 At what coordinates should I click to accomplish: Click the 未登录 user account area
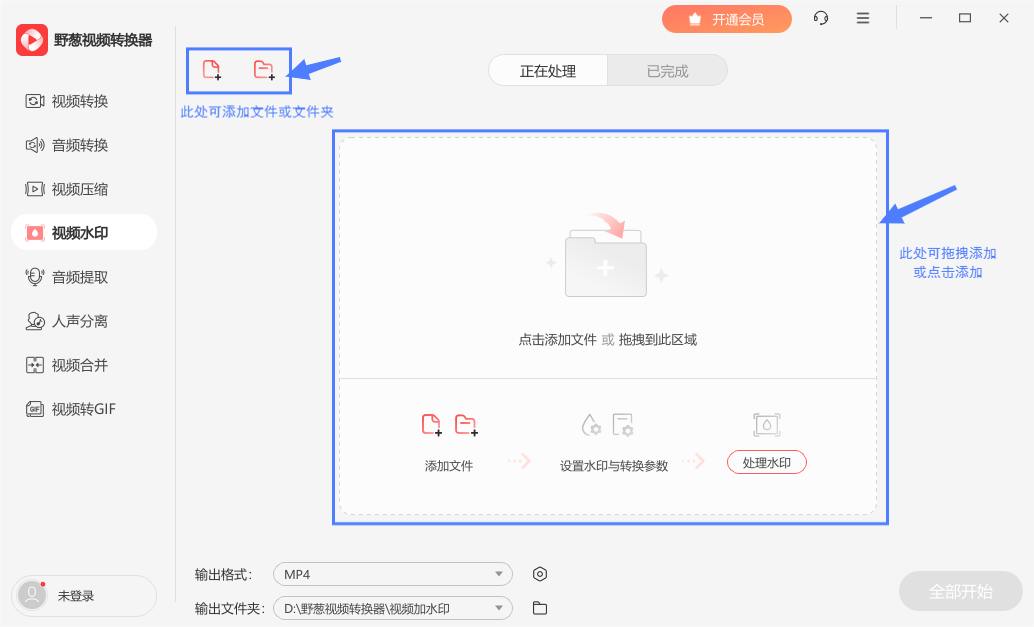pos(84,595)
